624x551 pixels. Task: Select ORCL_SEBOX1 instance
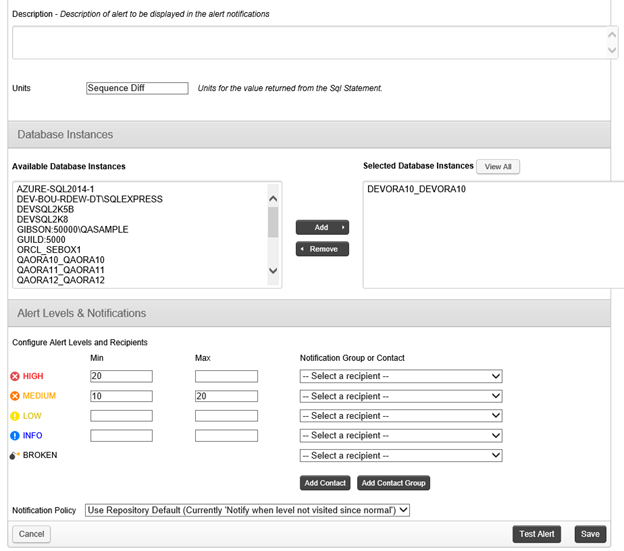(x=49, y=250)
